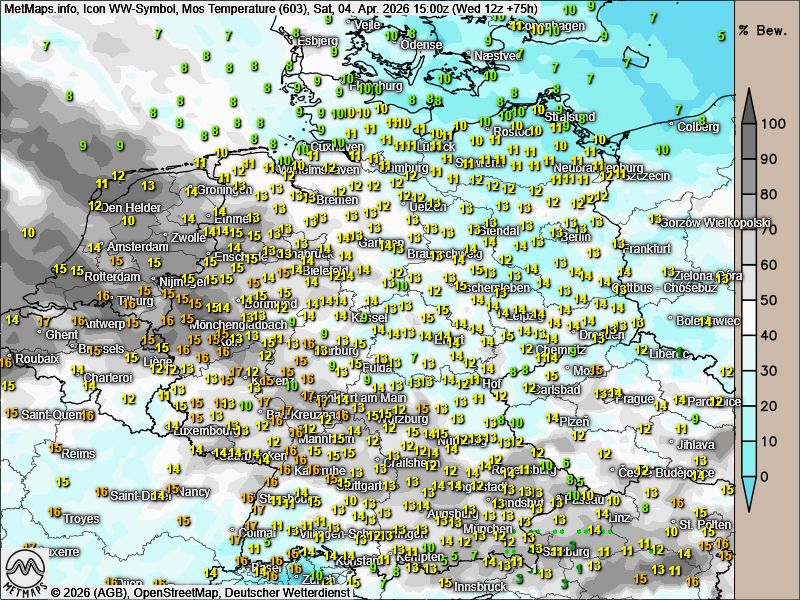
Task: Click the Den Helder city label
Action: pyautogui.click(x=132, y=208)
